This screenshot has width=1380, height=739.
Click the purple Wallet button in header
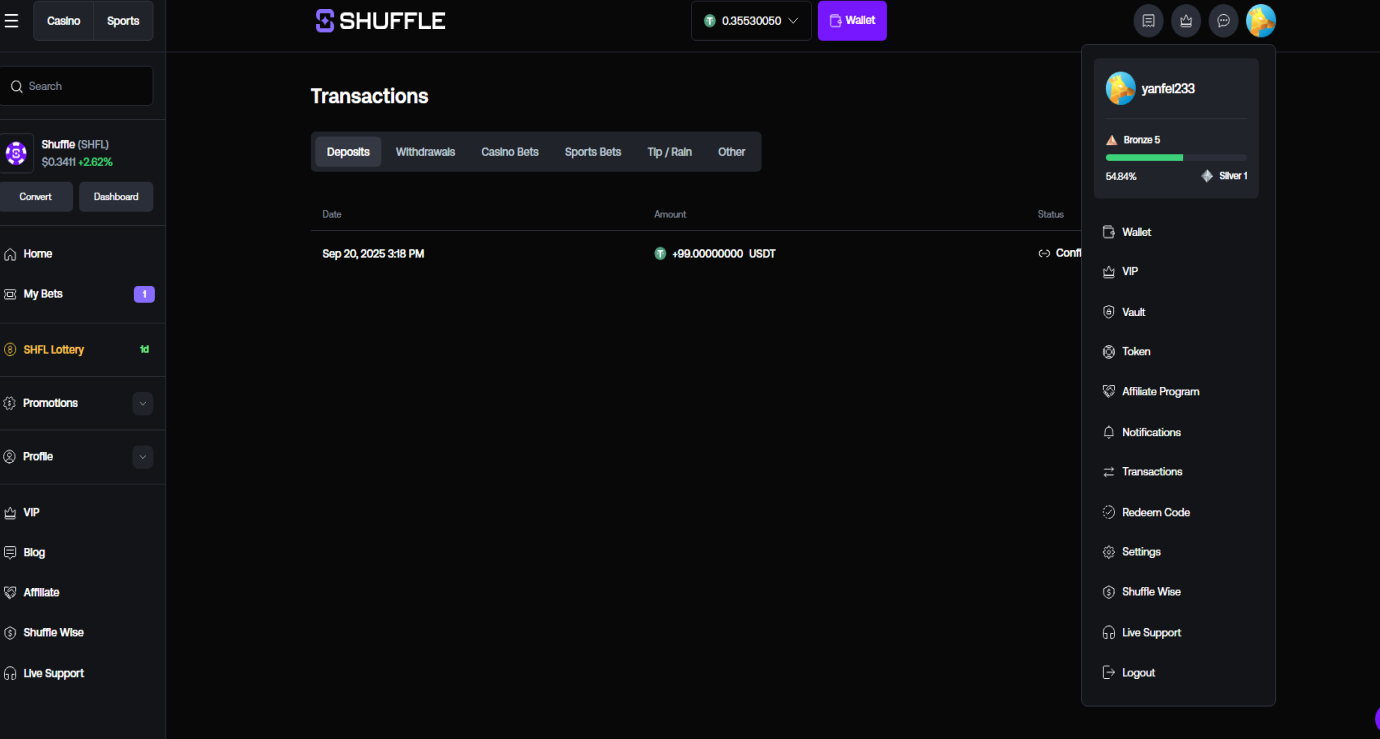[852, 21]
